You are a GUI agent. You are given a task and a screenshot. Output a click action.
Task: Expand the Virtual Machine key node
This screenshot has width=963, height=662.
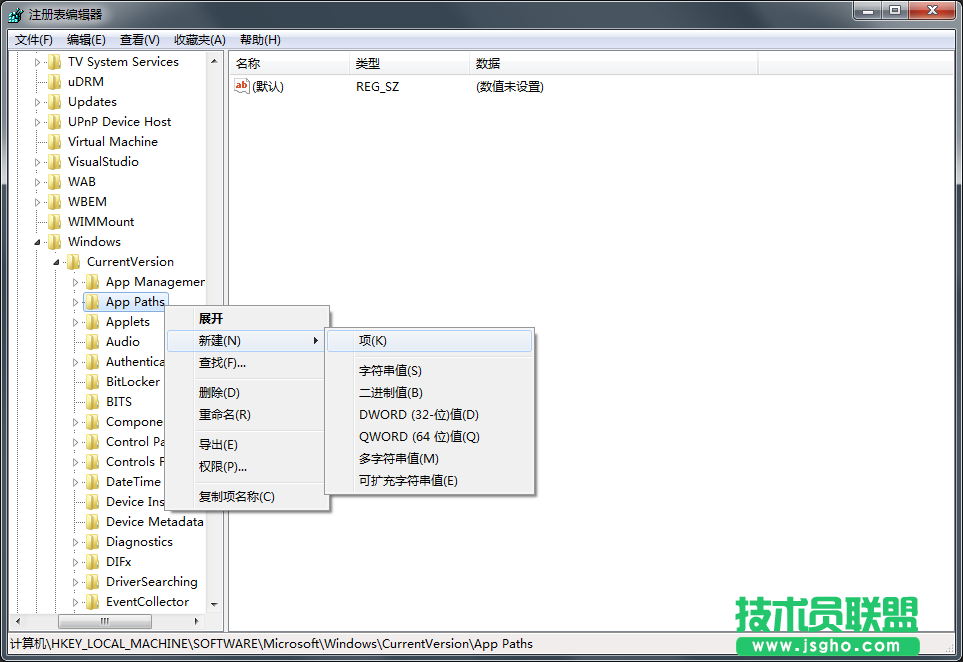coord(38,141)
